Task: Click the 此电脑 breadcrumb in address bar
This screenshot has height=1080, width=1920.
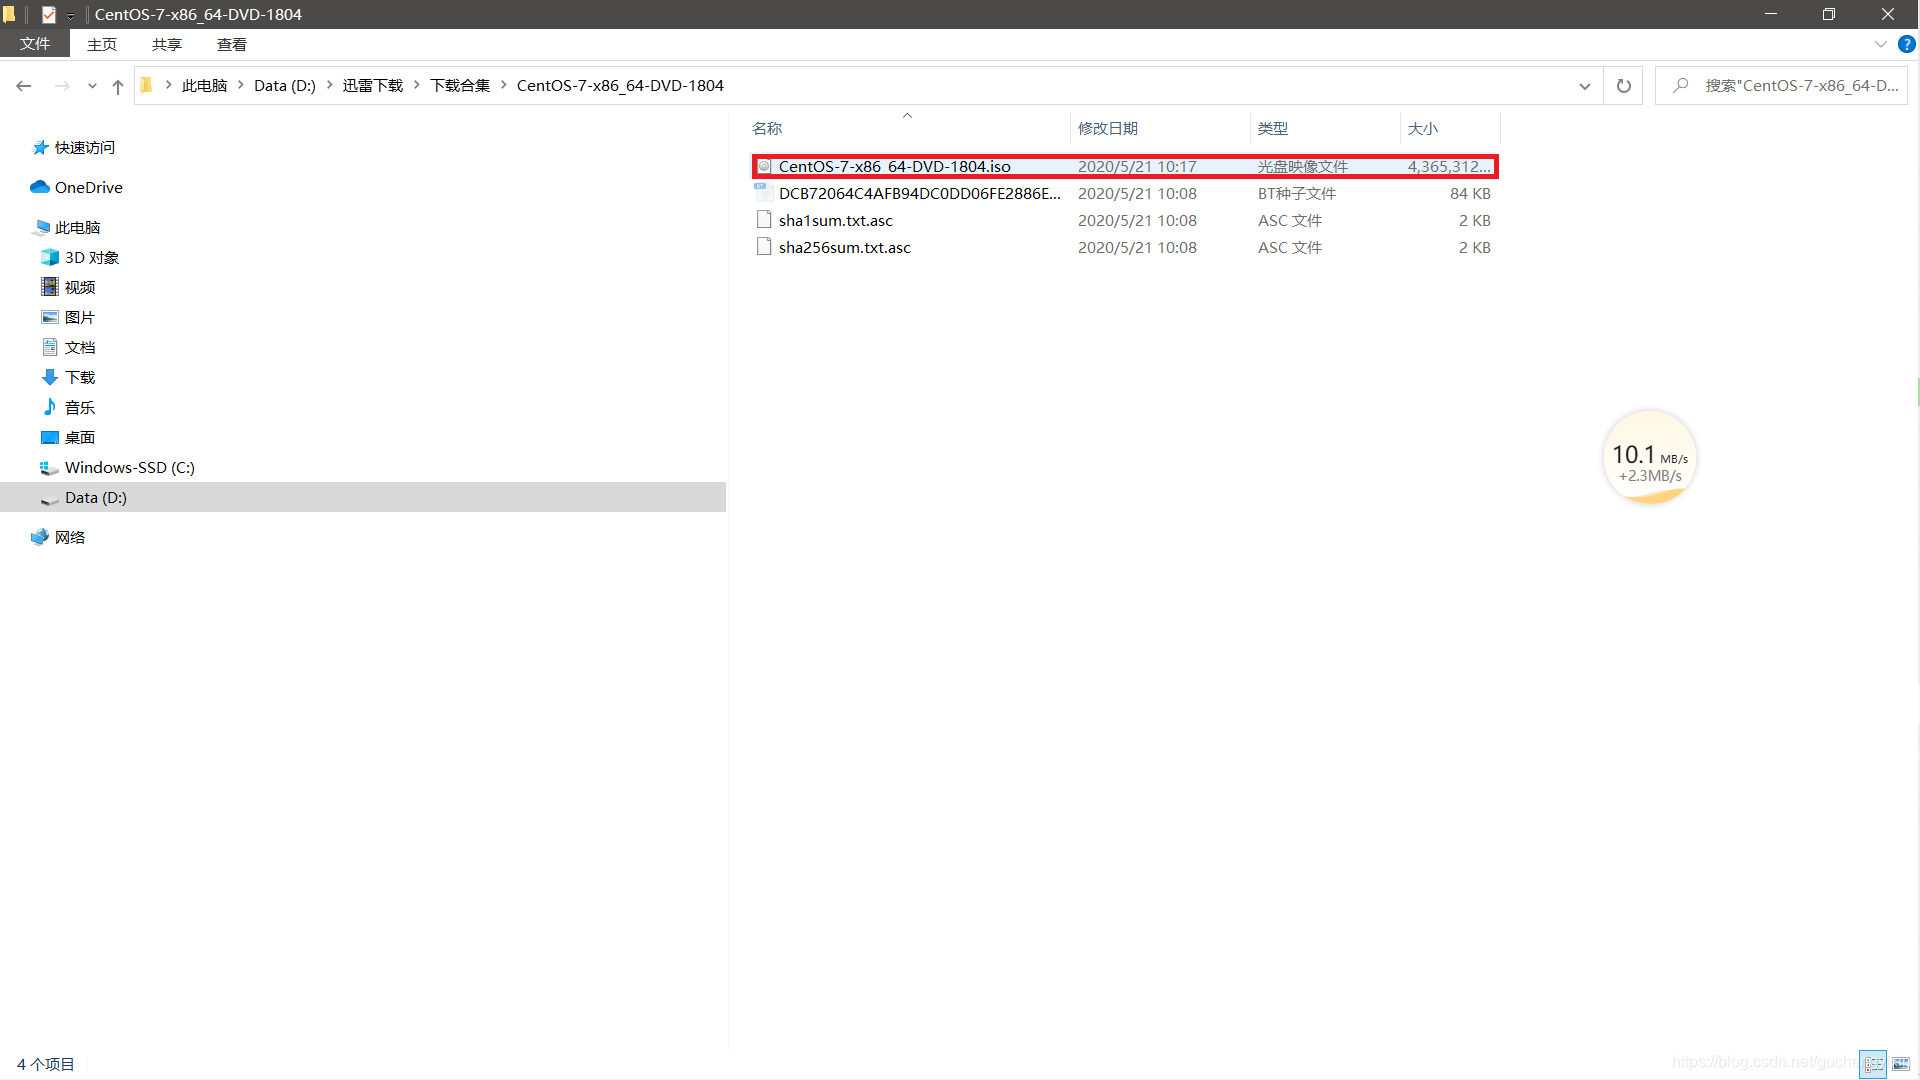Action: (204, 86)
